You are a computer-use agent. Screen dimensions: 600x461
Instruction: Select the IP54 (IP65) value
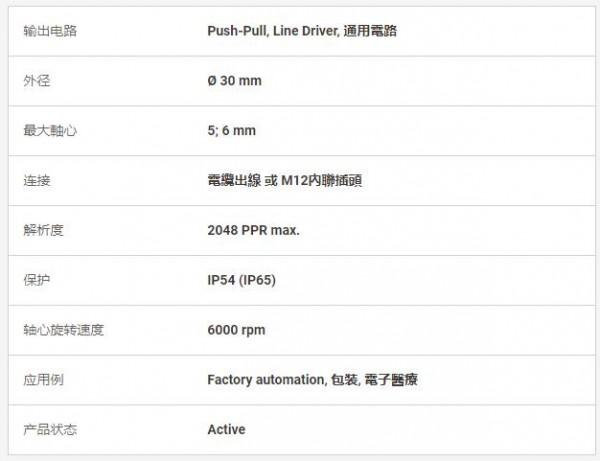pyautogui.click(x=241, y=281)
